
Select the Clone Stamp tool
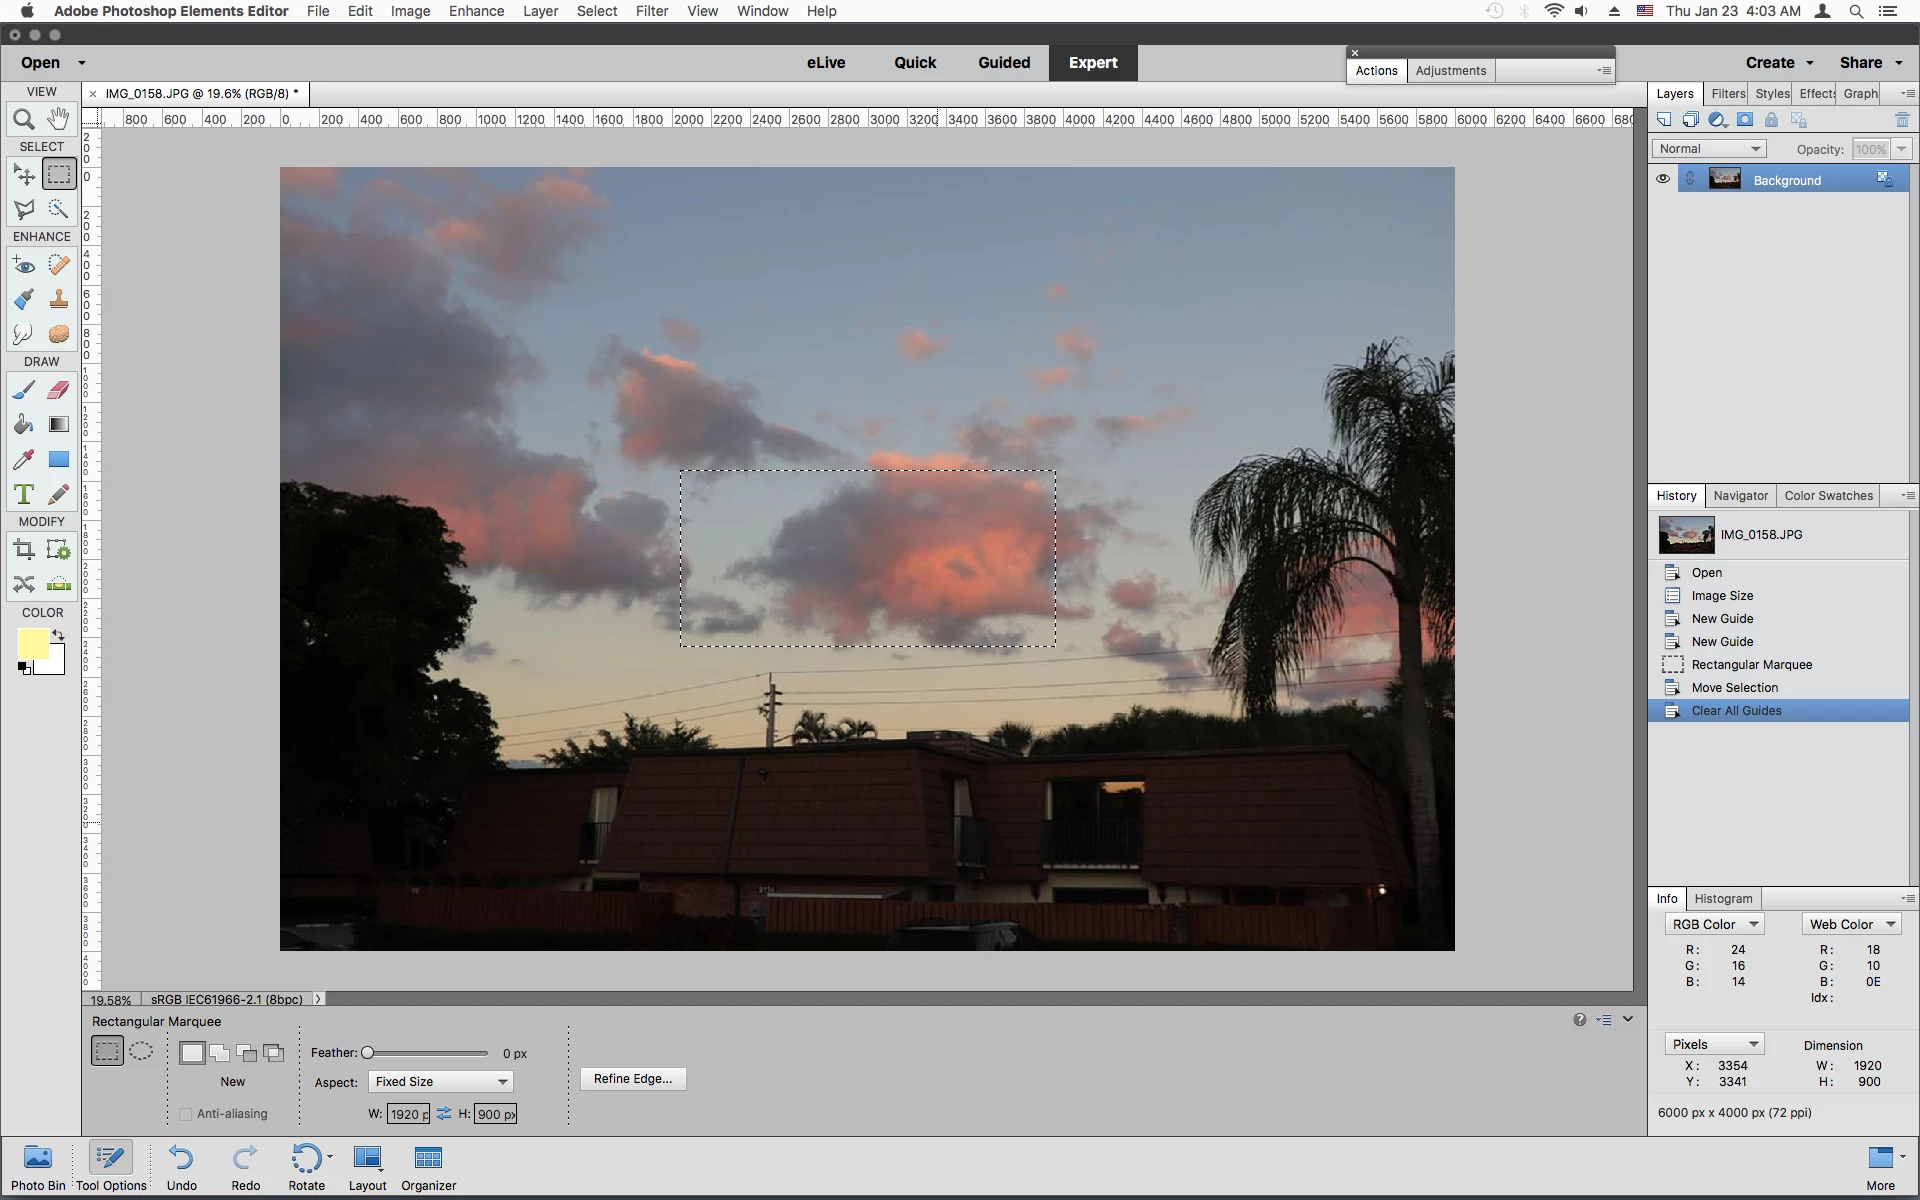click(59, 299)
